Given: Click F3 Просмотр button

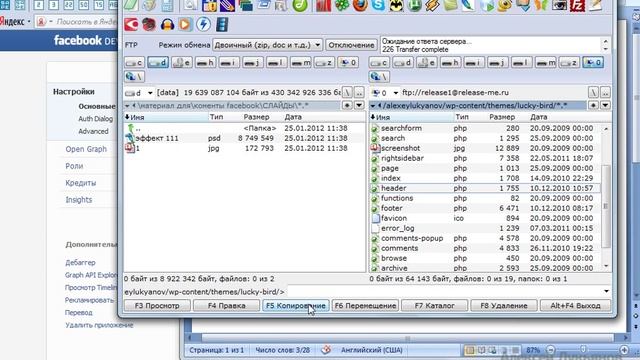Looking at the screenshot, I should 157,305.
